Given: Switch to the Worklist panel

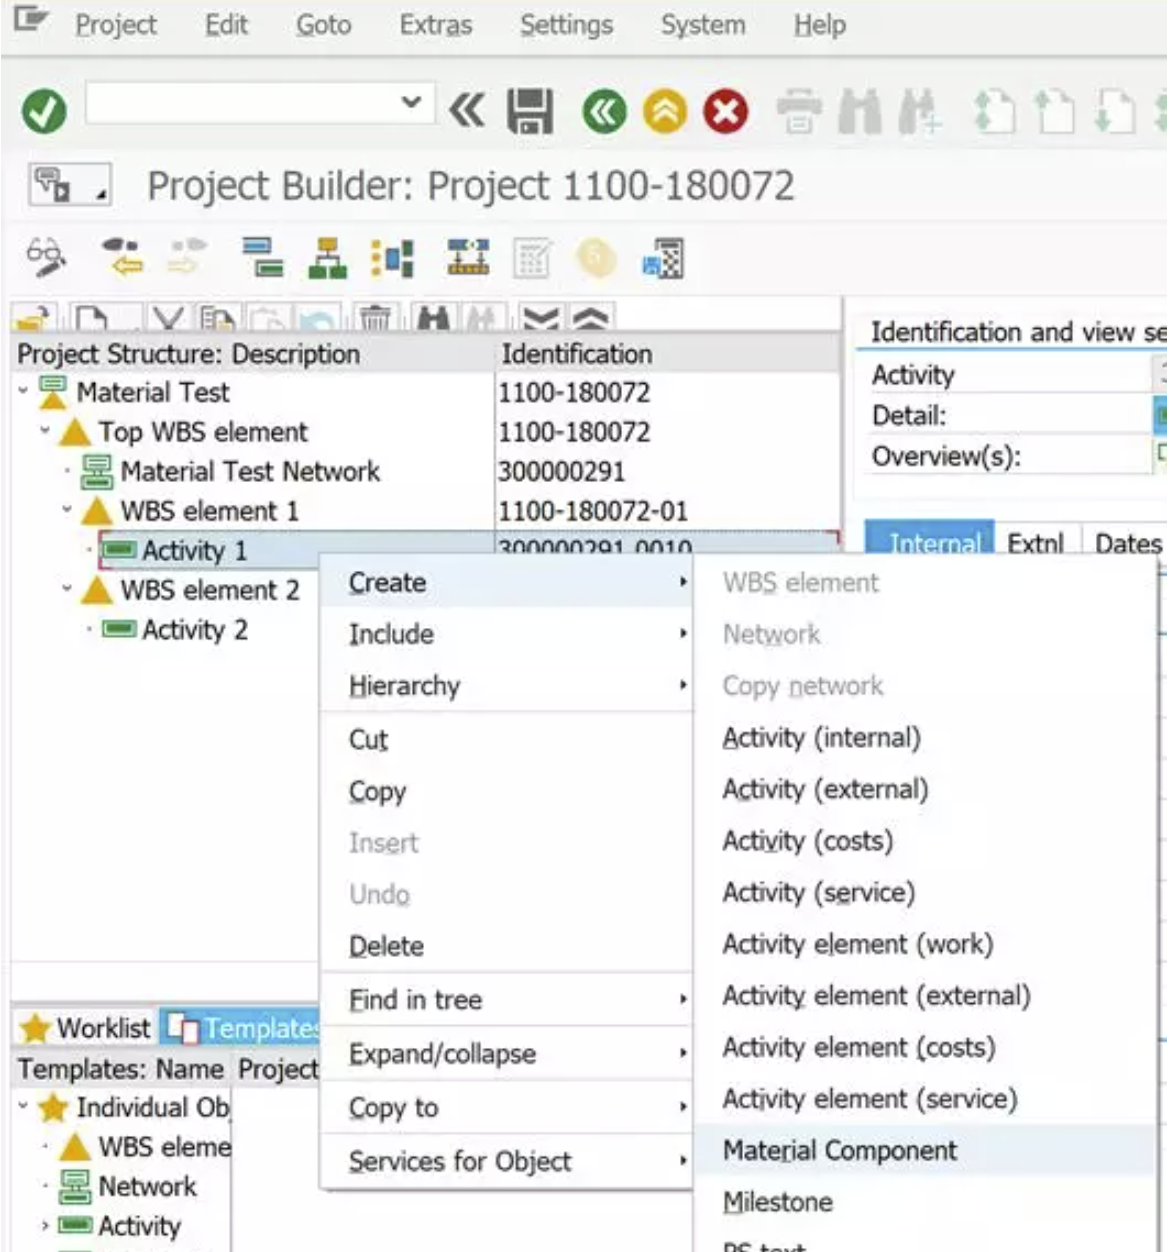Looking at the screenshot, I should coord(87,1027).
